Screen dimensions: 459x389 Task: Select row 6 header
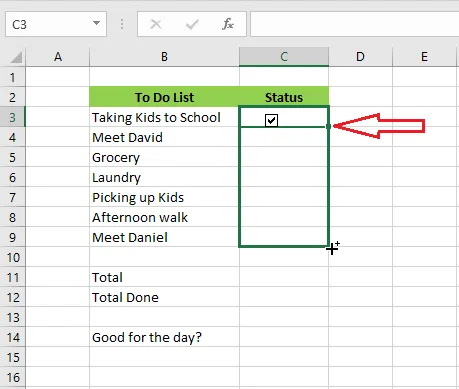coord(13,177)
